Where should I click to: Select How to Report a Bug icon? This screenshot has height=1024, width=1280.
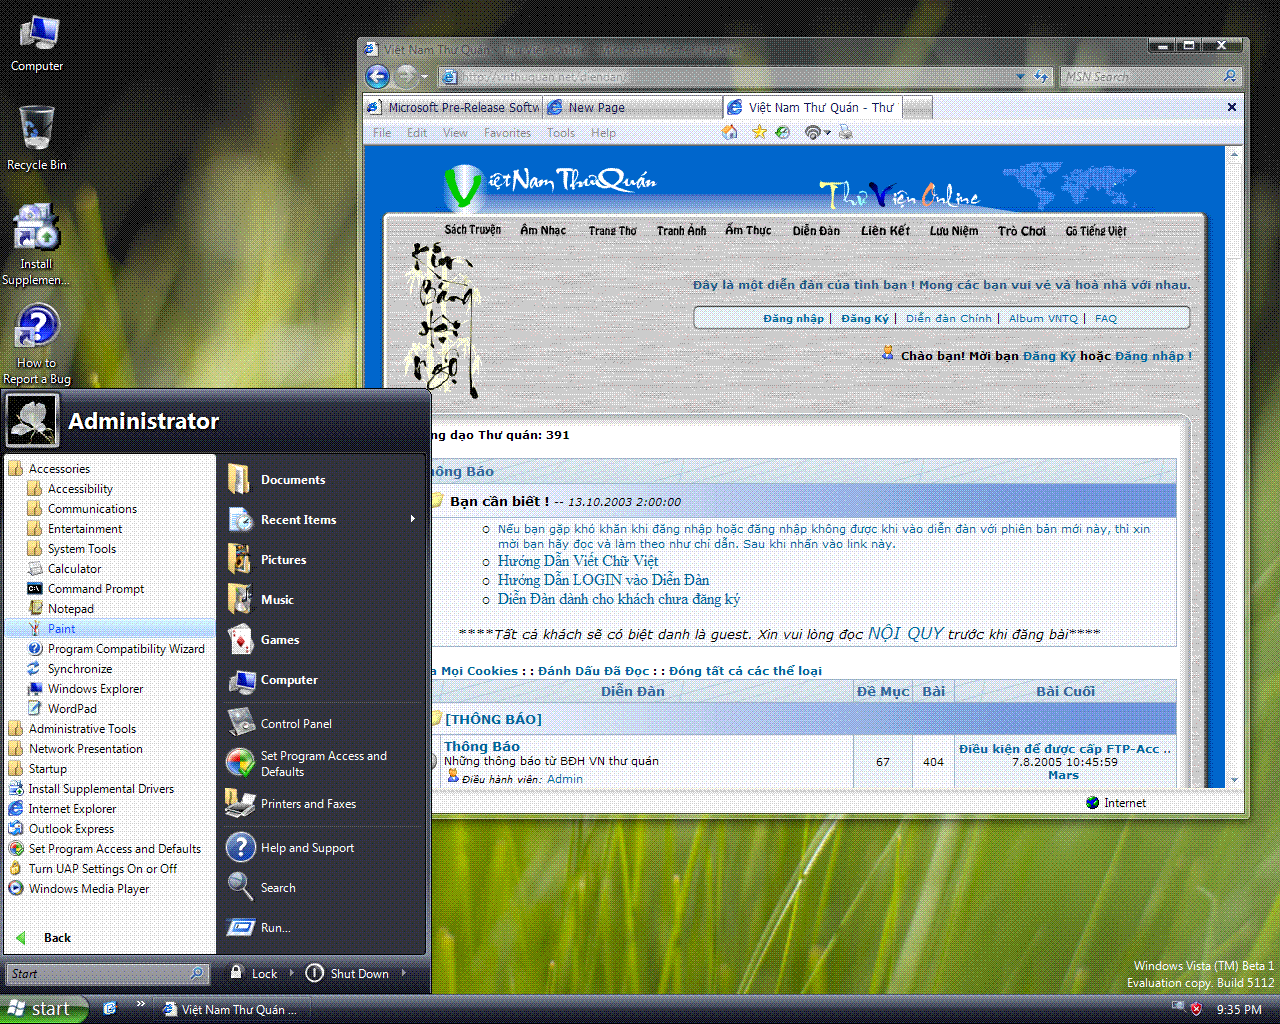pyautogui.click(x=37, y=345)
